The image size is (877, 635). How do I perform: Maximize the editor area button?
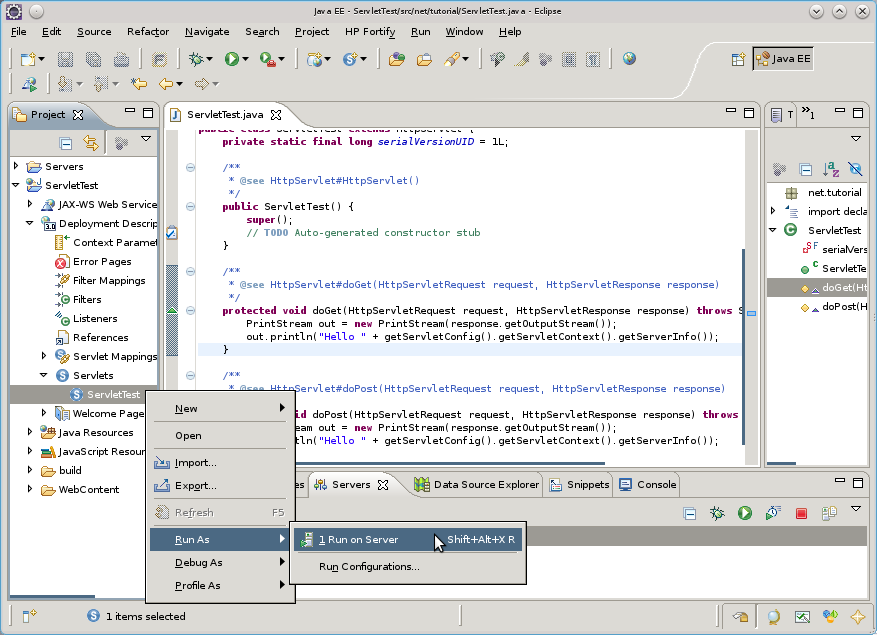pos(749,113)
